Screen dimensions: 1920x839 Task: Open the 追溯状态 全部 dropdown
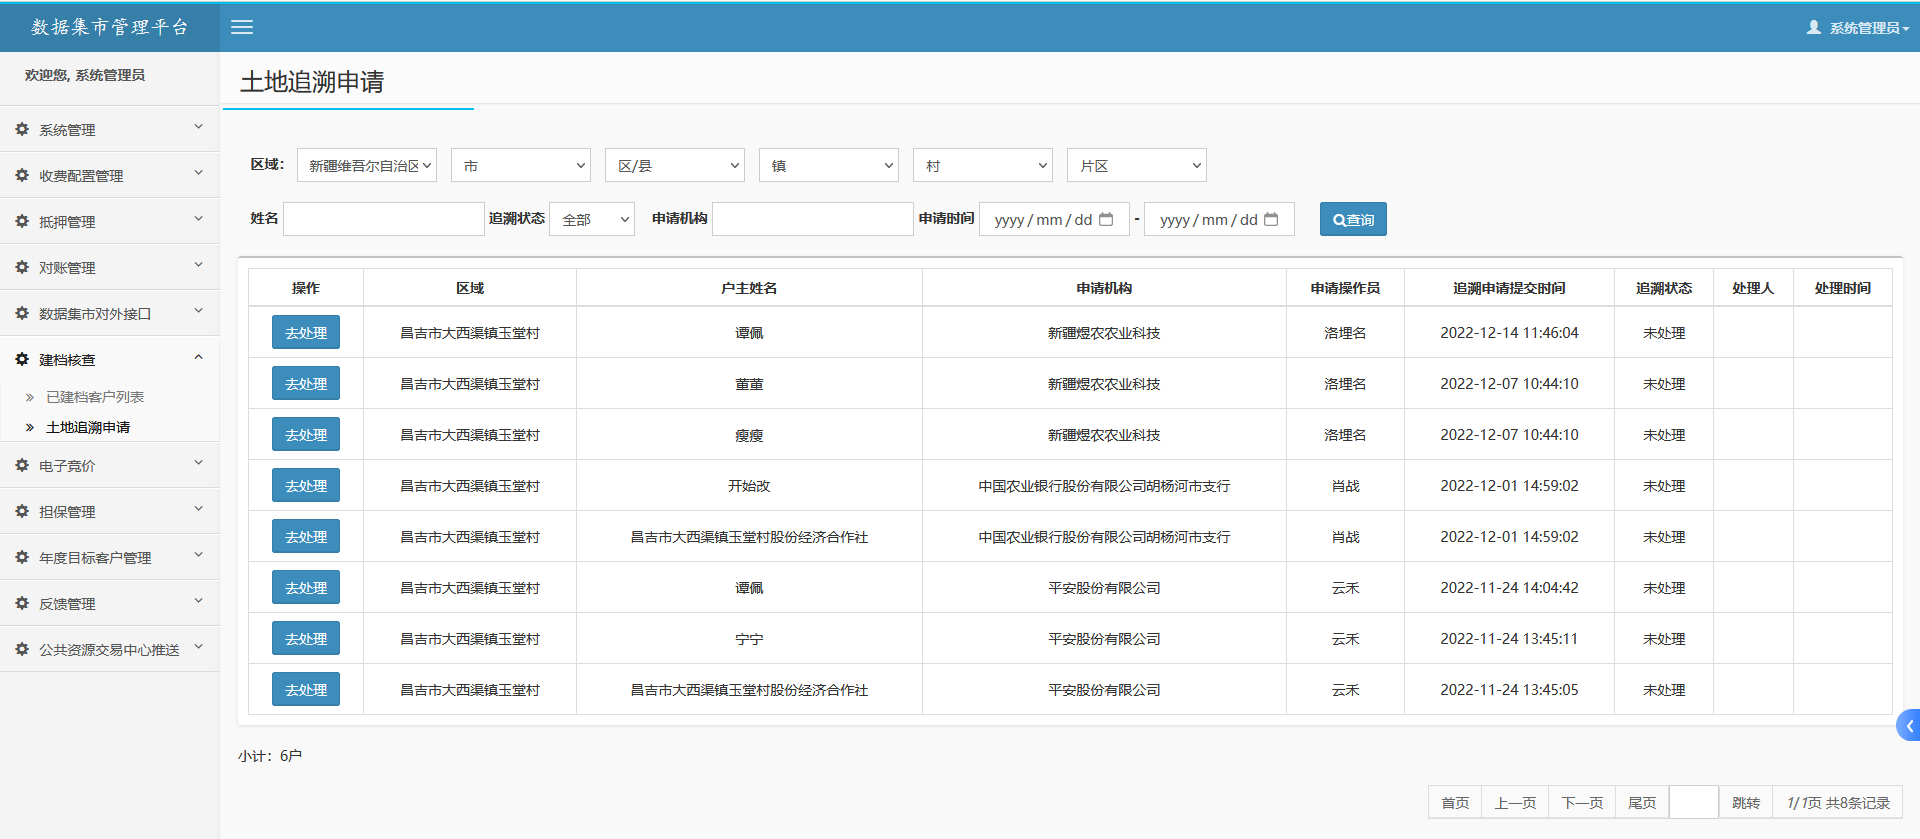[x=592, y=219]
